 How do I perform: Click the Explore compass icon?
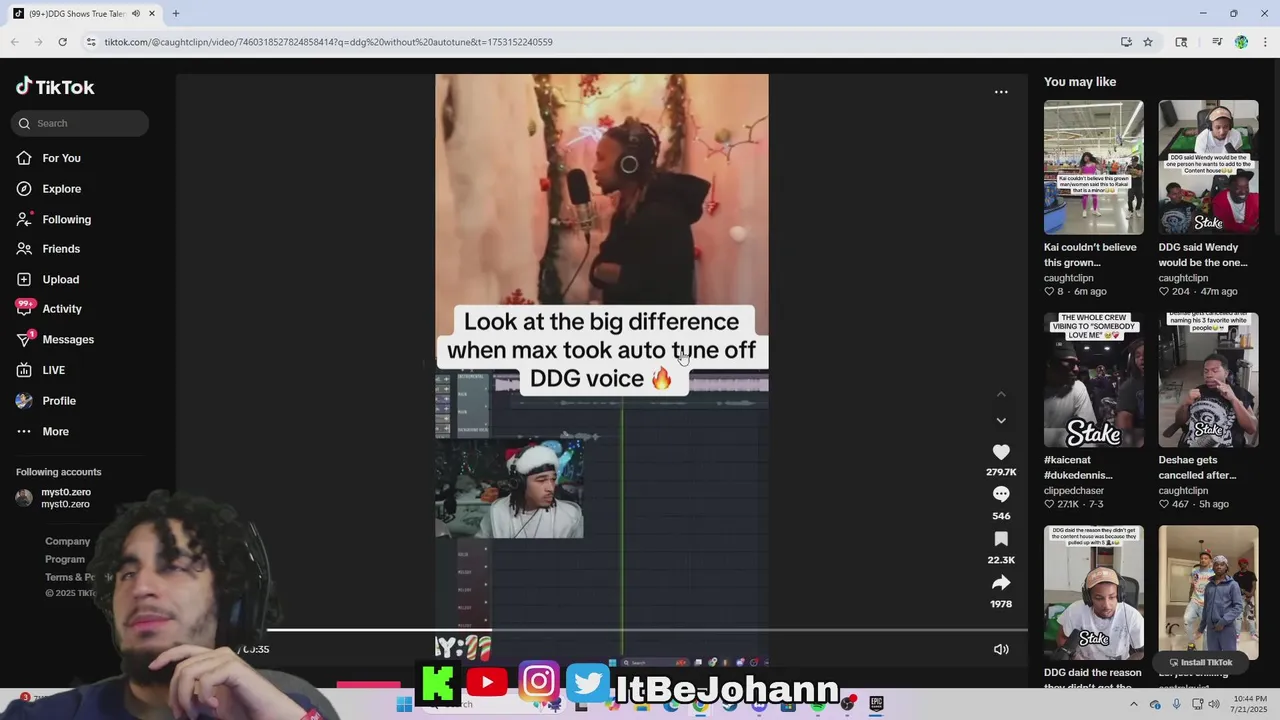[x=24, y=189]
